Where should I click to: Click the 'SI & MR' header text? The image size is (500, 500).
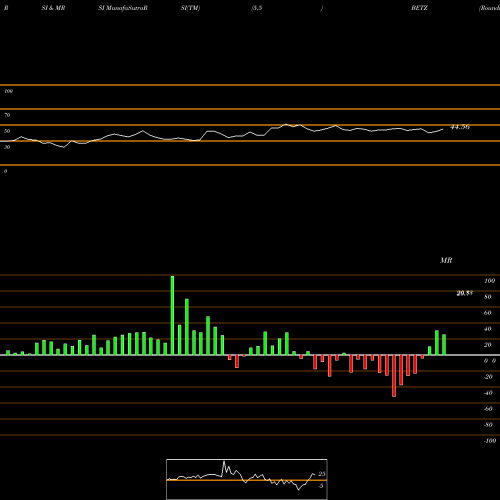pos(53,8)
